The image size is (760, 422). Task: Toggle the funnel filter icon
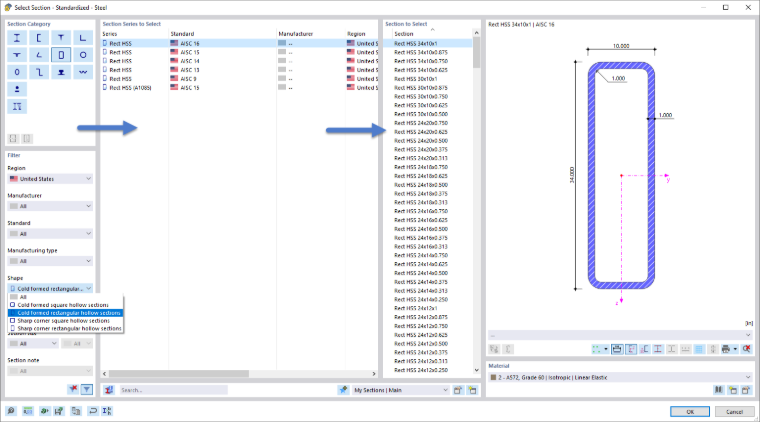click(87, 389)
